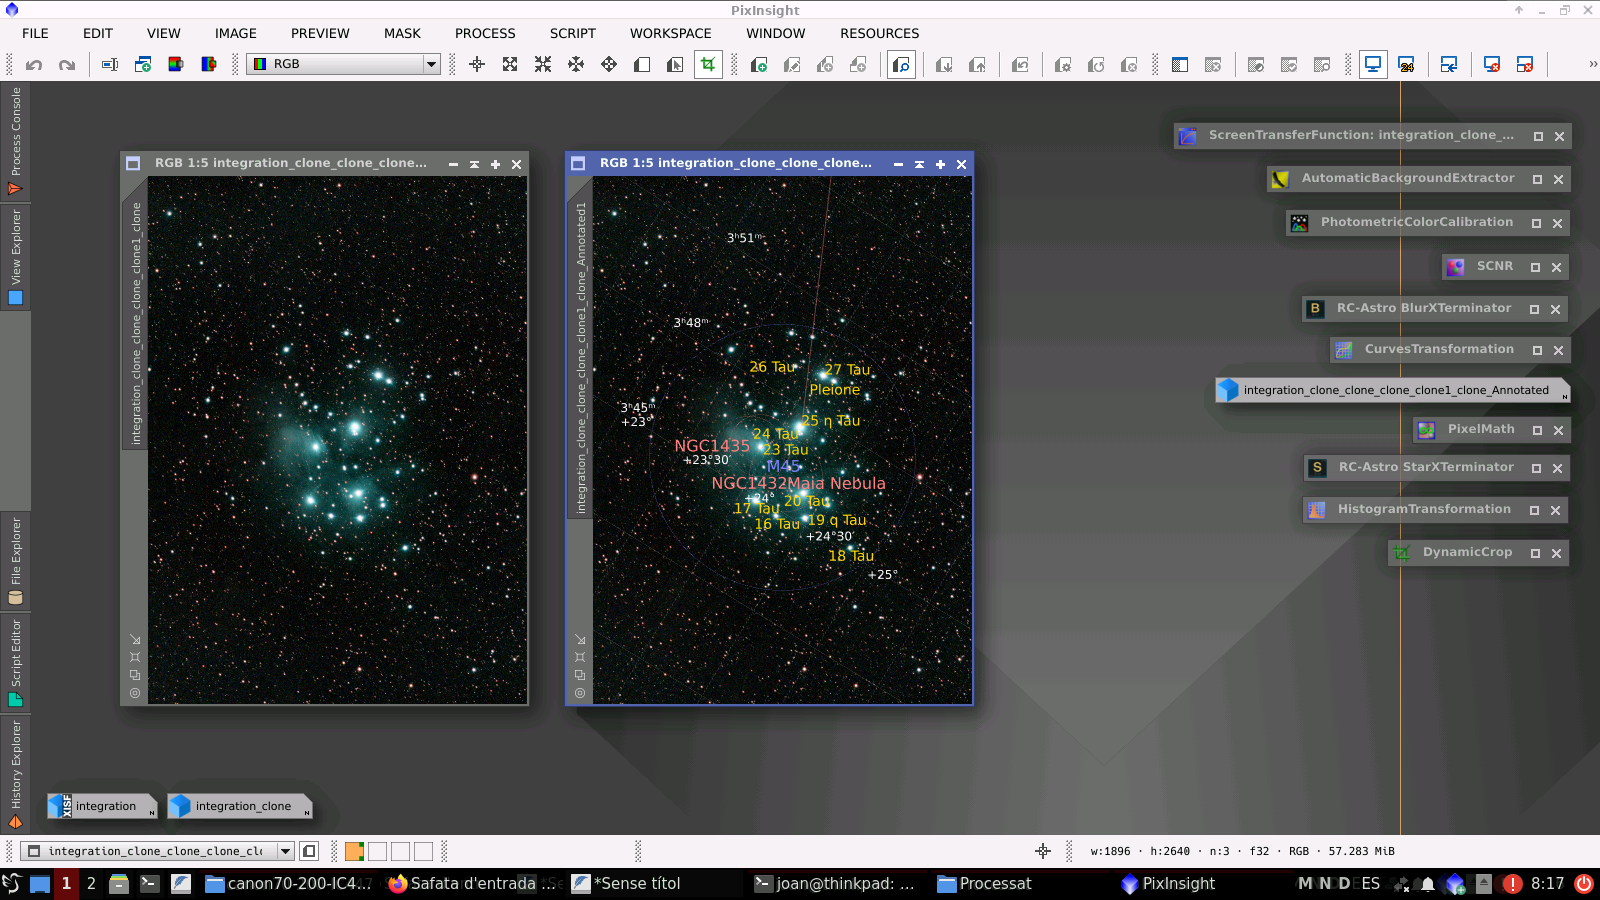Open the PROCESS menu
1600x900 pixels.
coord(484,33)
